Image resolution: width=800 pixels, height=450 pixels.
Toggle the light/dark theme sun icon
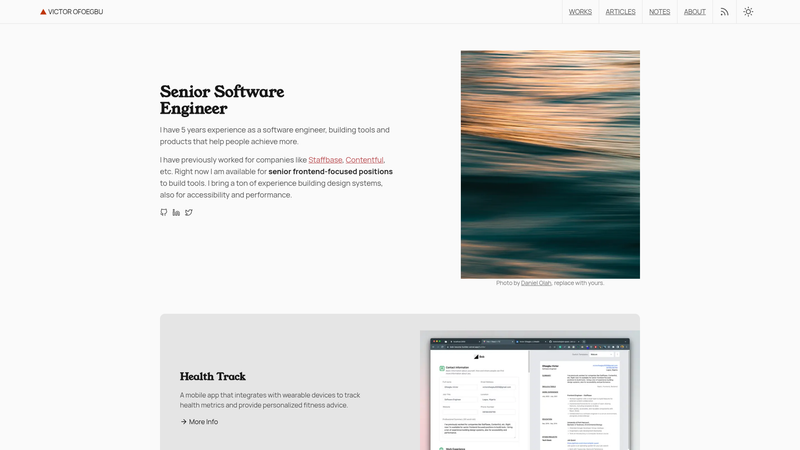click(x=748, y=12)
